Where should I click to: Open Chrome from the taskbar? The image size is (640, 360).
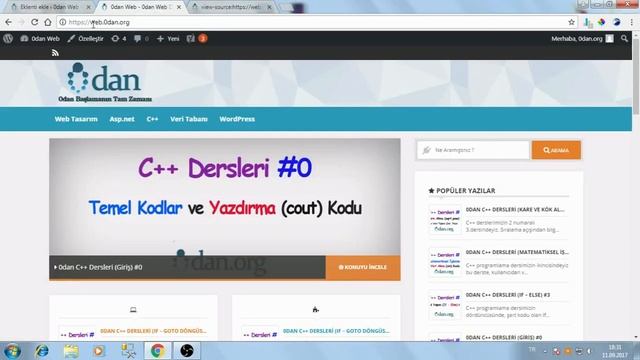(x=158, y=351)
